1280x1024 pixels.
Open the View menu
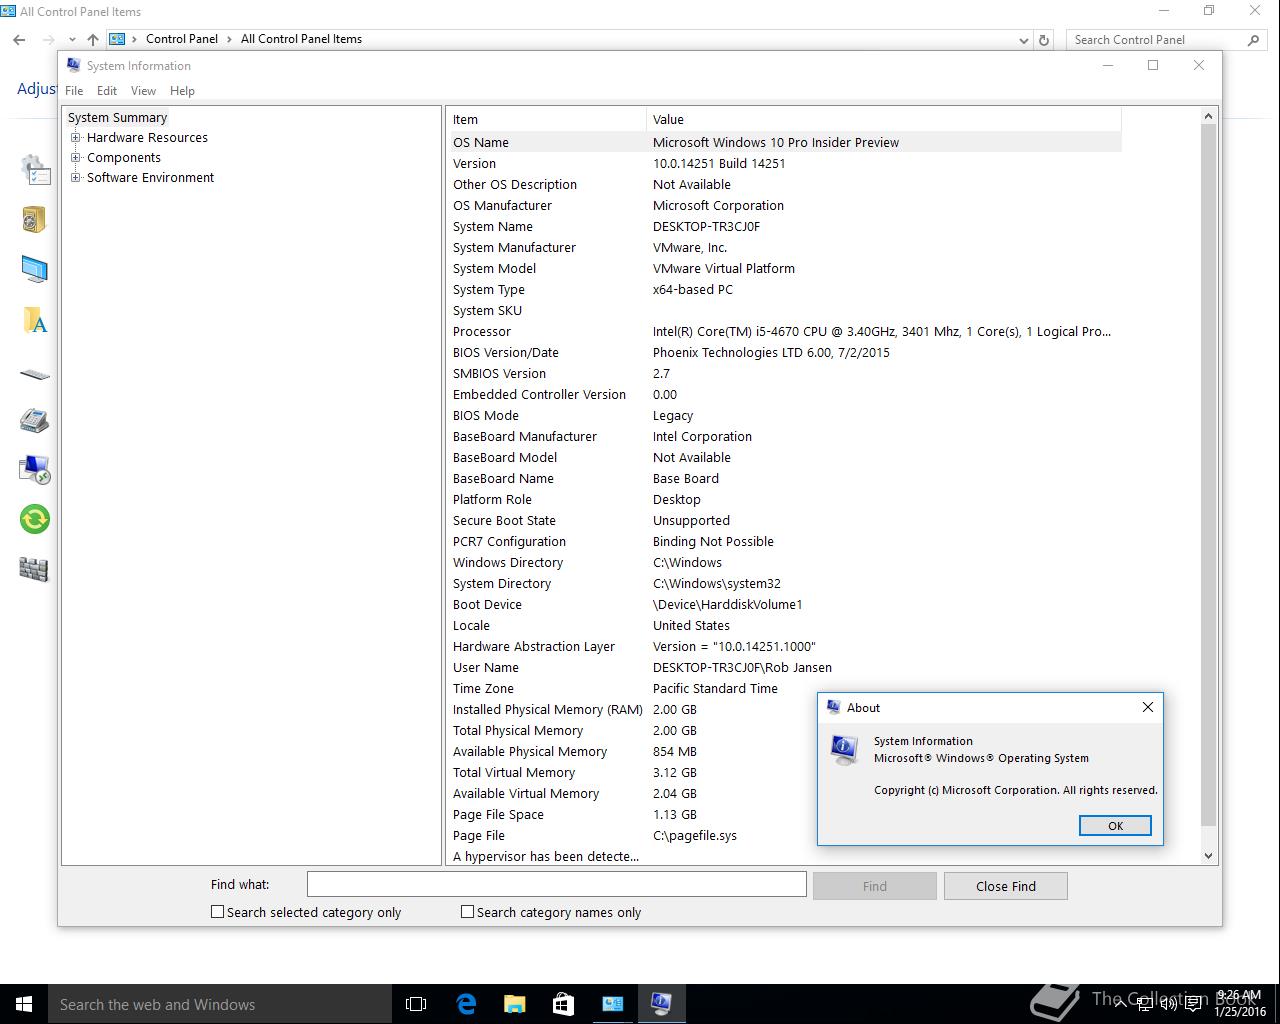143,90
